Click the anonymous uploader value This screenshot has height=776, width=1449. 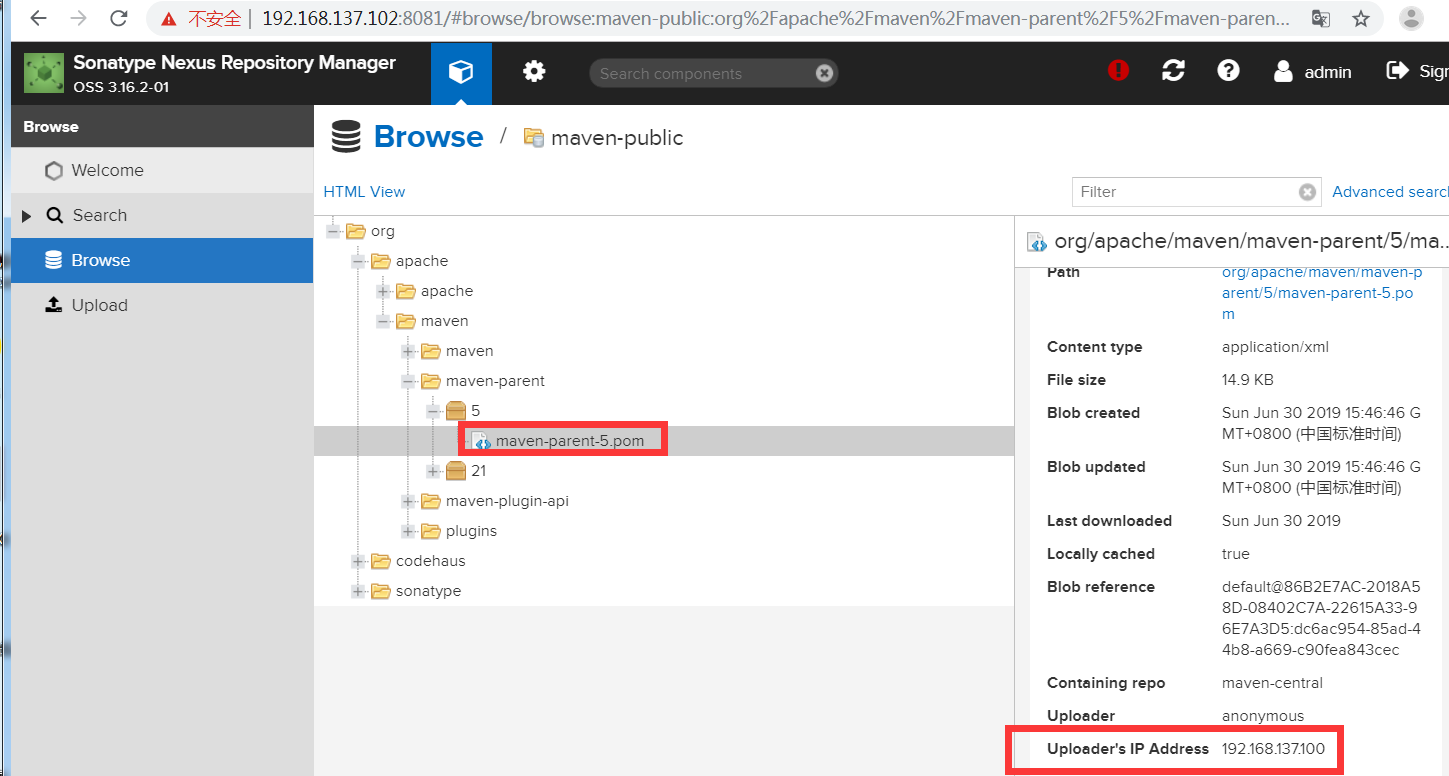click(1263, 716)
